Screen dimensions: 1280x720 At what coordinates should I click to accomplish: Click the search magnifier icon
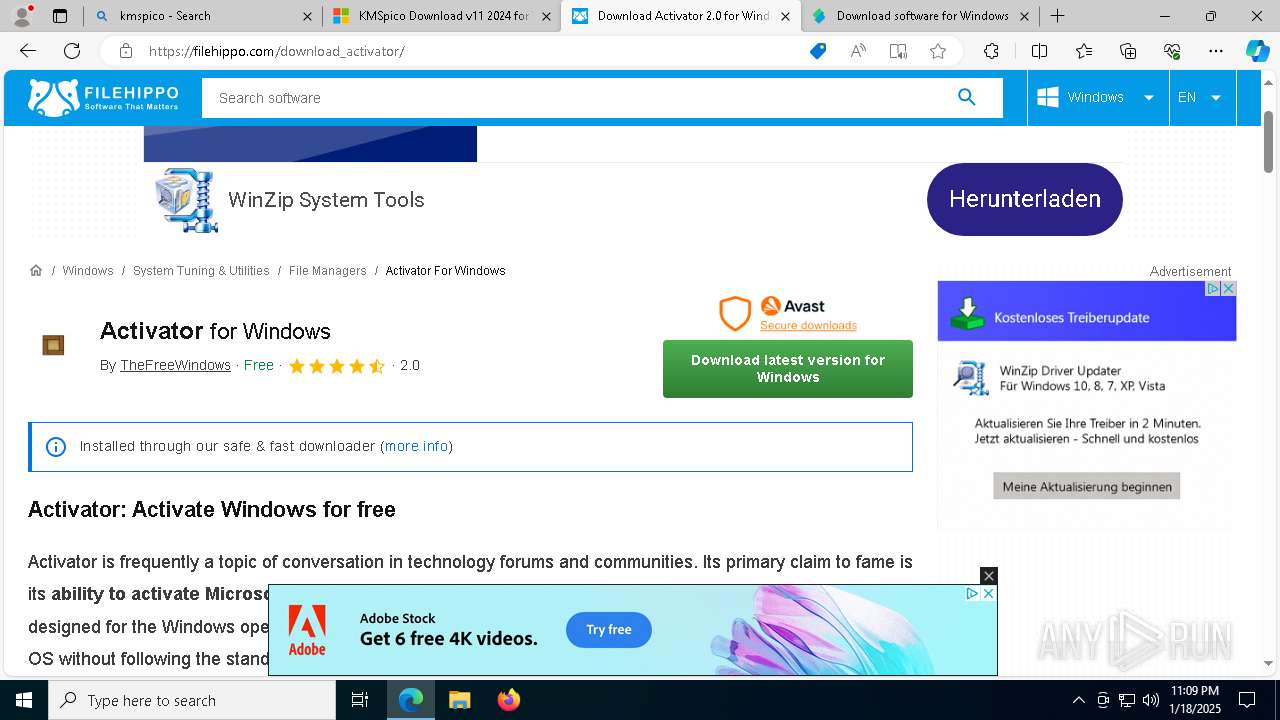click(x=966, y=97)
